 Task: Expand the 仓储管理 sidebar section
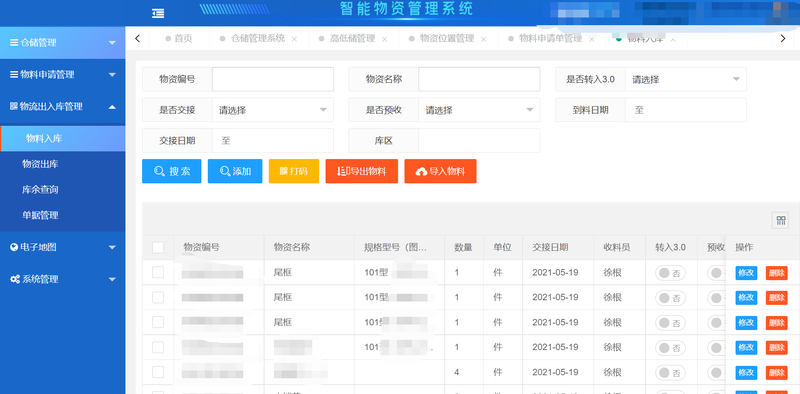pyautogui.click(x=62, y=43)
